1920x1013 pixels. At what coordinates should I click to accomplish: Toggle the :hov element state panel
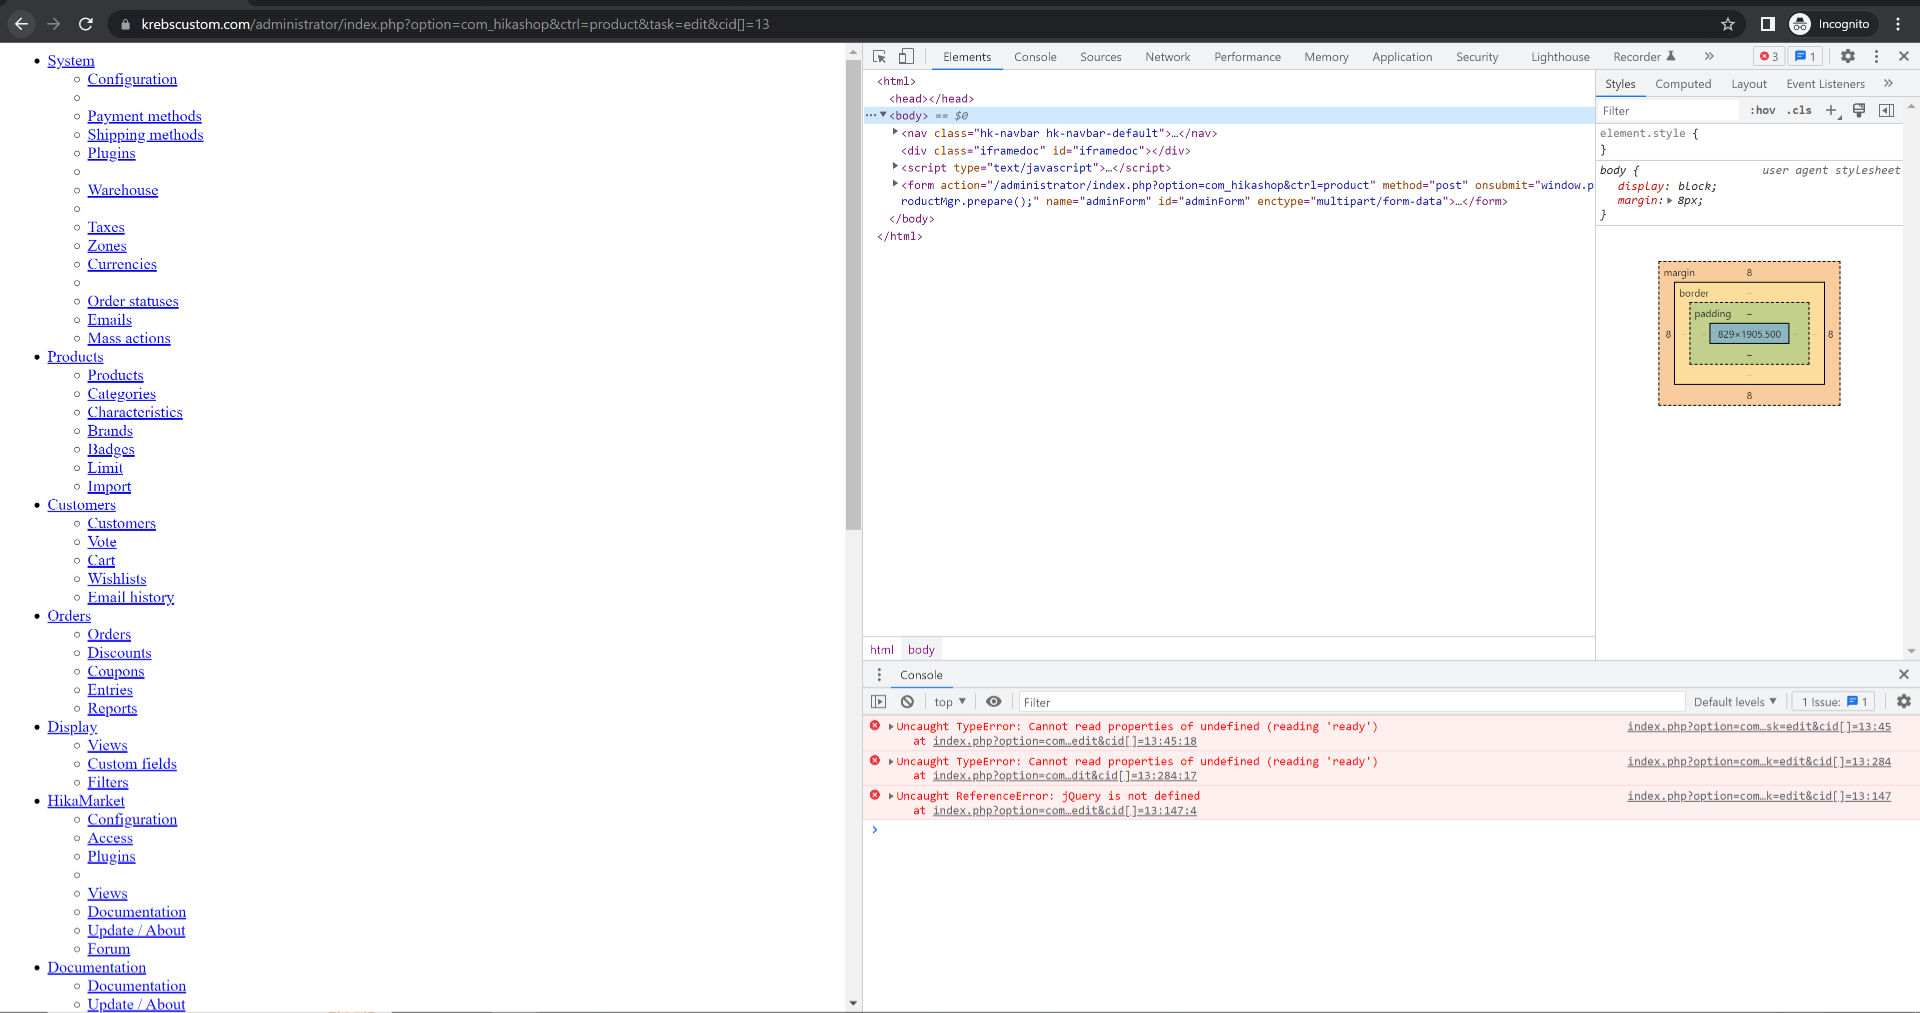coord(1762,111)
